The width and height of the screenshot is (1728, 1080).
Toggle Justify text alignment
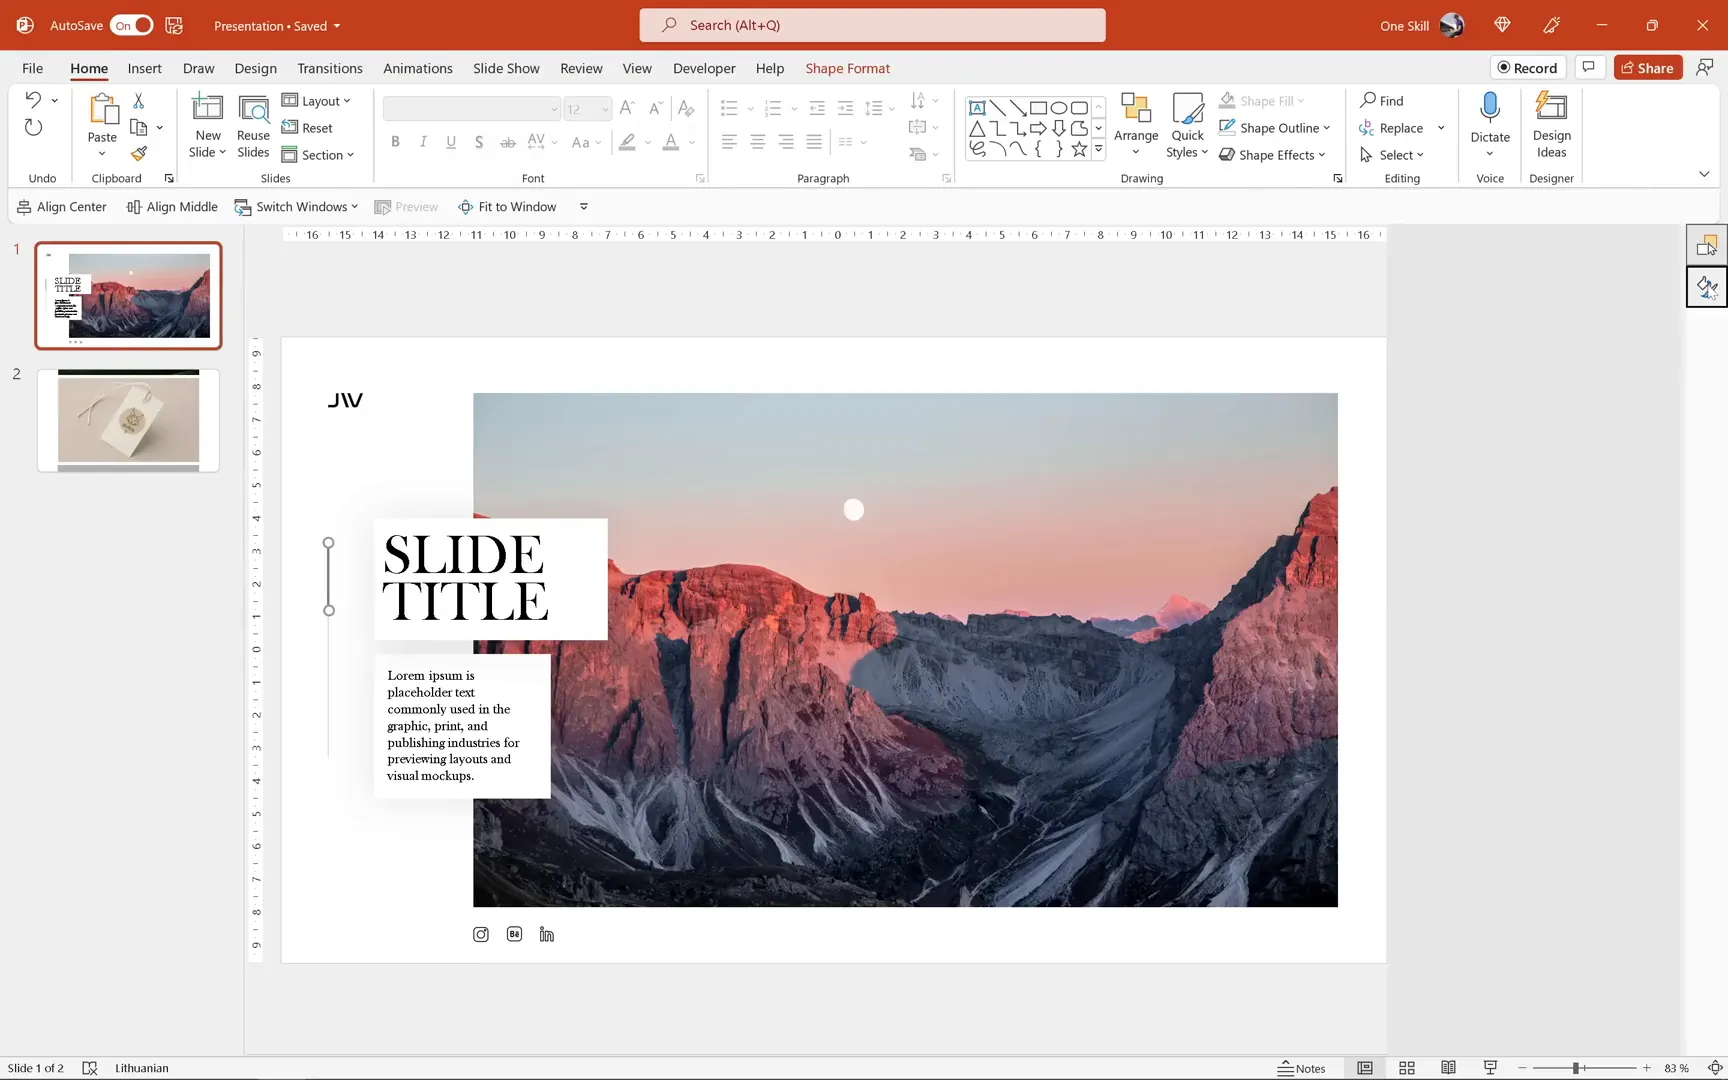click(x=815, y=142)
